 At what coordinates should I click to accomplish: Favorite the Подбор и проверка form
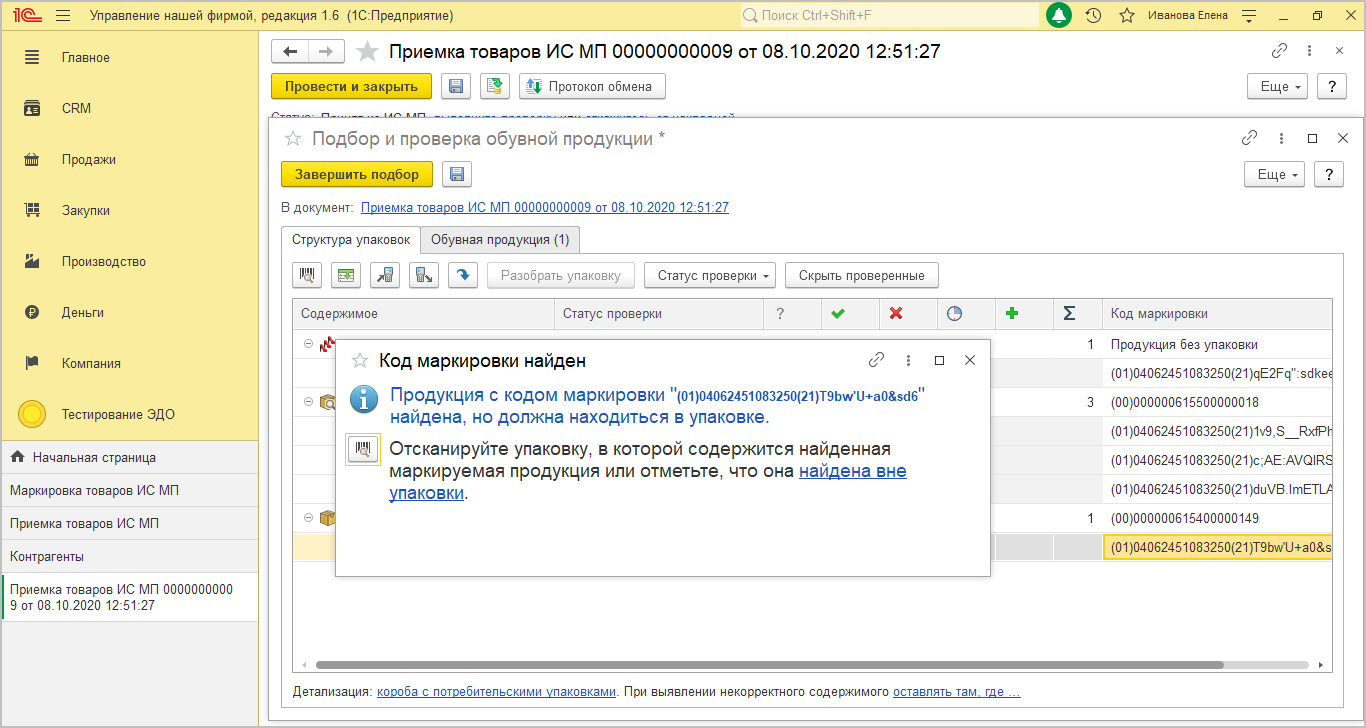(293, 138)
